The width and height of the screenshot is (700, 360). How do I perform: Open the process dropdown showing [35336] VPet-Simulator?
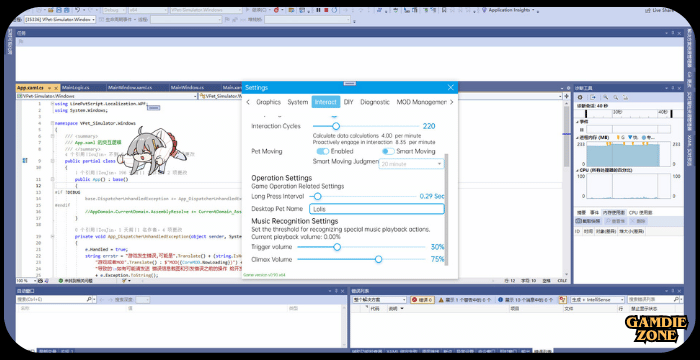[x=60, y=20]
